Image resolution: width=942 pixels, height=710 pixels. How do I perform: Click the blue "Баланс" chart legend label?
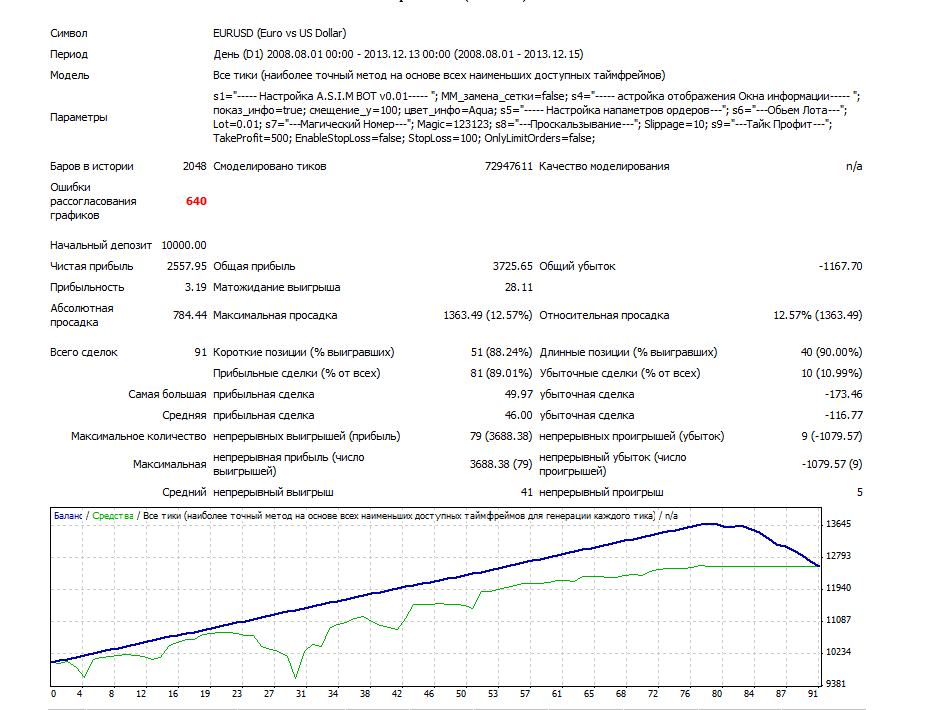click(x=68, y=516)
